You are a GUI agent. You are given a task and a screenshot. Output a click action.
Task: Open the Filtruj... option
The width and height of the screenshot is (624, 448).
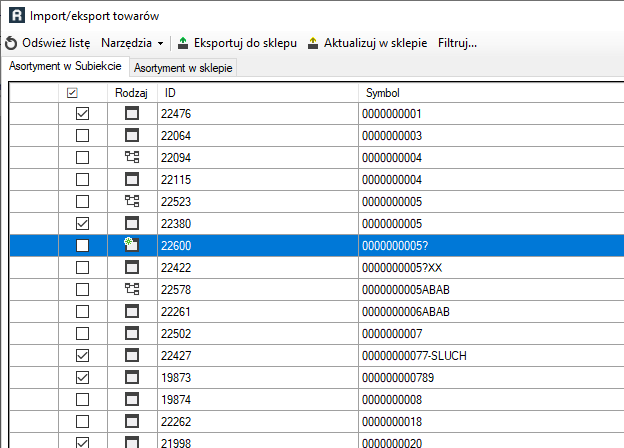click(x=457, y=43)
